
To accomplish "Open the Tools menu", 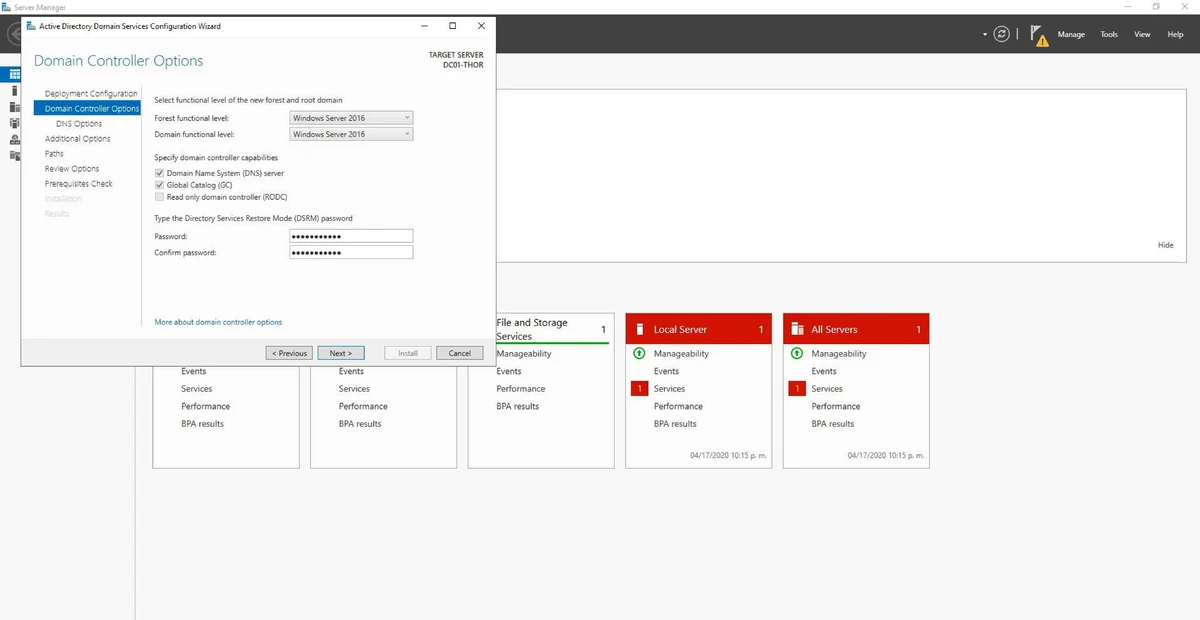I will [x=1109, y=34].
